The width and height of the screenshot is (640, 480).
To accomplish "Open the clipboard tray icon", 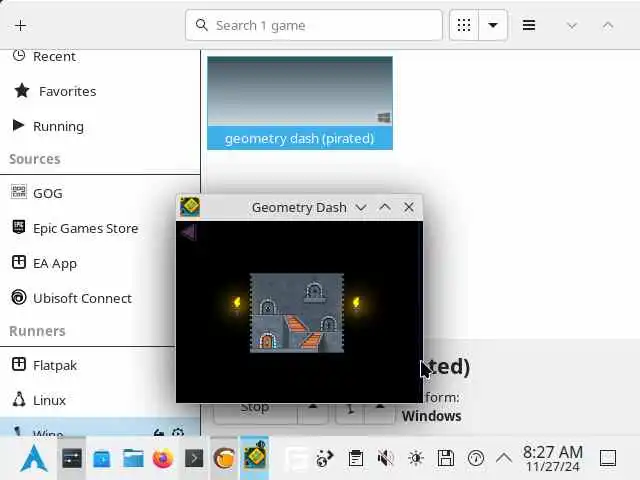I will tap(356, 458).
